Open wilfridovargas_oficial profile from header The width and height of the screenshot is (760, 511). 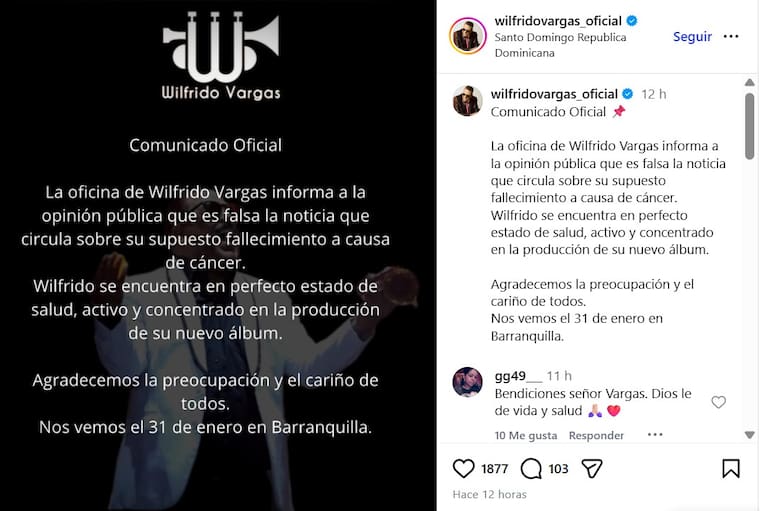[x=558, y=21]
